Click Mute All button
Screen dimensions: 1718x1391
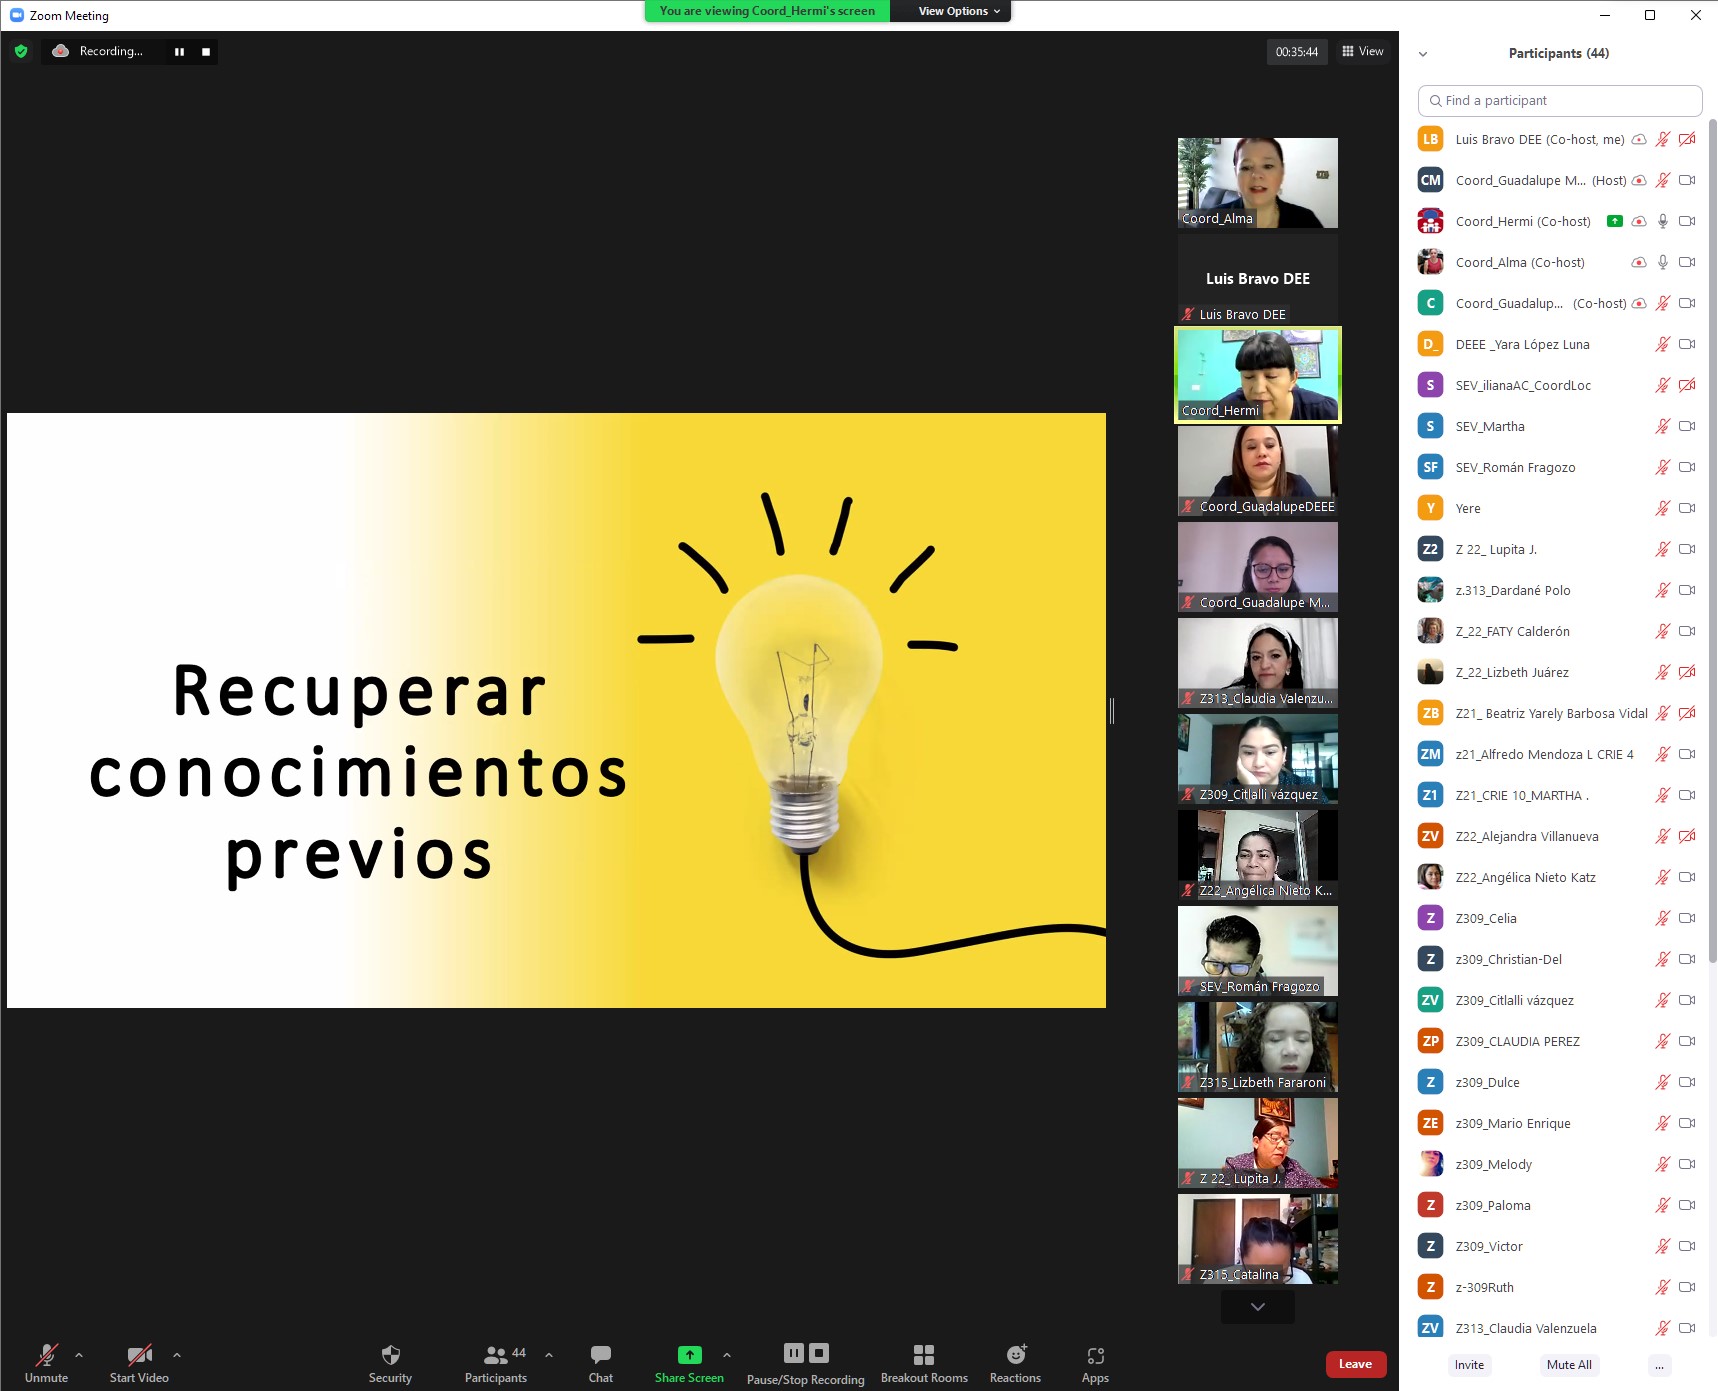coord(1569,1365)
